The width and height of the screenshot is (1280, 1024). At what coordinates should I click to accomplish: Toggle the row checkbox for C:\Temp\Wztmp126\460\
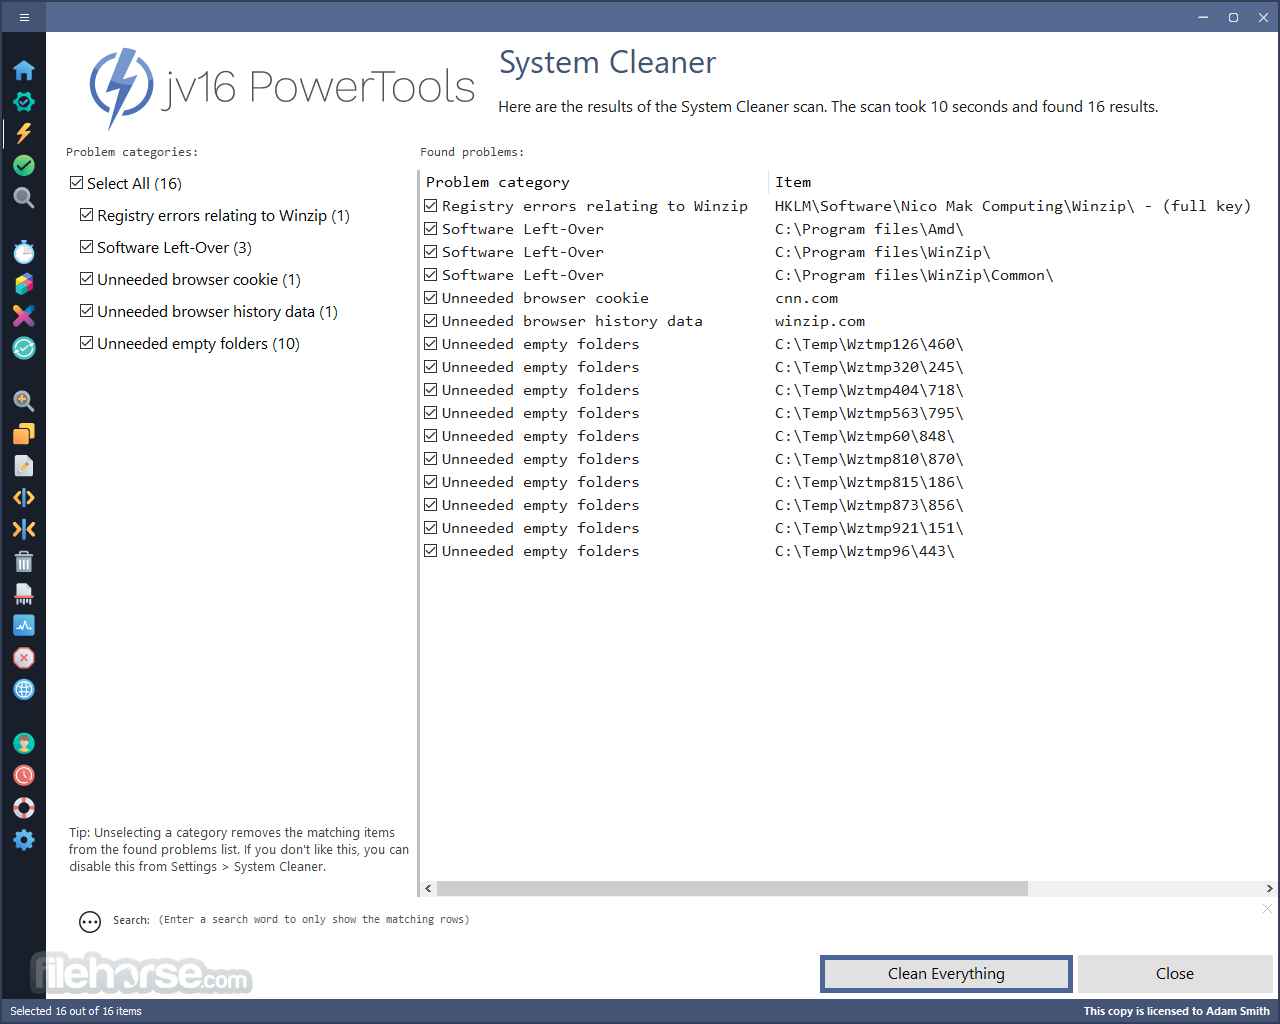[431, 344]
